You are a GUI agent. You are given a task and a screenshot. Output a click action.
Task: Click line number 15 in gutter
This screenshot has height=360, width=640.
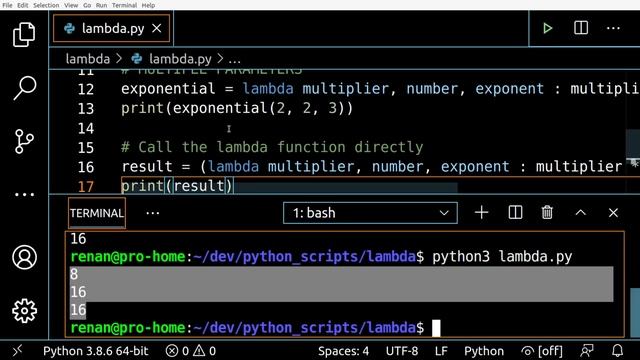coord(86,147)
